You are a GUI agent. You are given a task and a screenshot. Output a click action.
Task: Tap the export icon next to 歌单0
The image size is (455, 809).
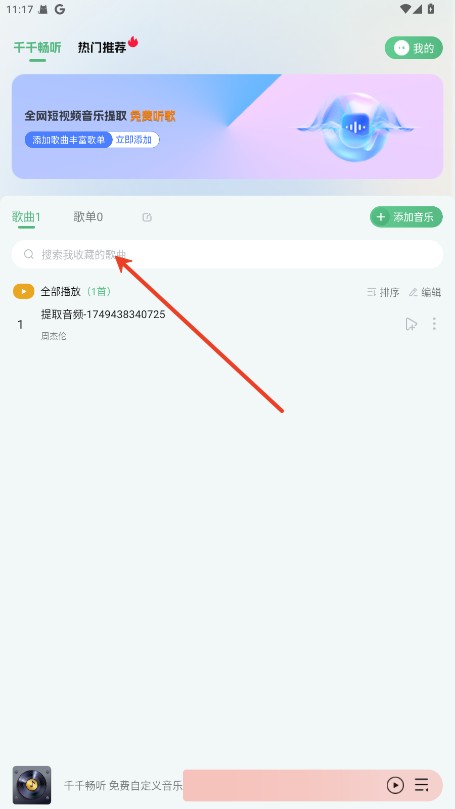pos(147,217)
